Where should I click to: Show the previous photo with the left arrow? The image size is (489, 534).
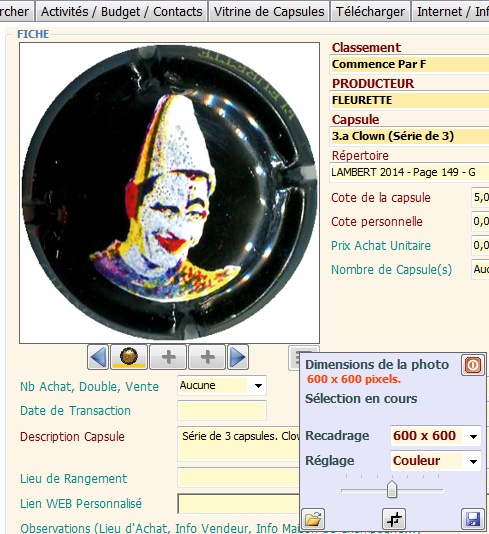click(98, 357)
